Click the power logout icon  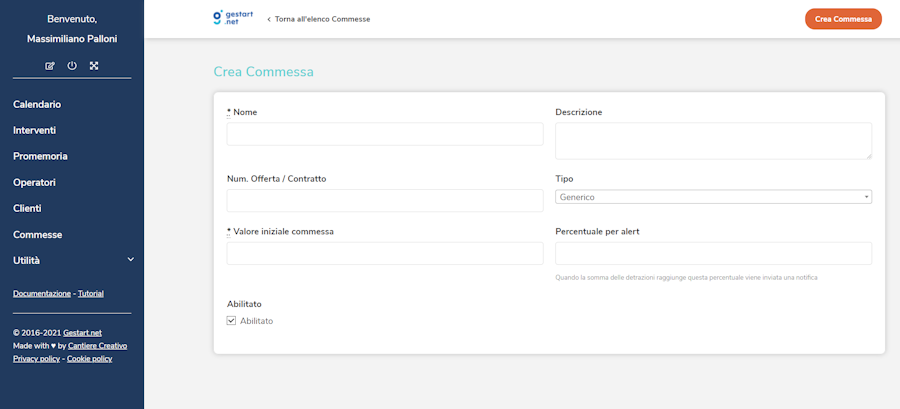coord(72,66)
